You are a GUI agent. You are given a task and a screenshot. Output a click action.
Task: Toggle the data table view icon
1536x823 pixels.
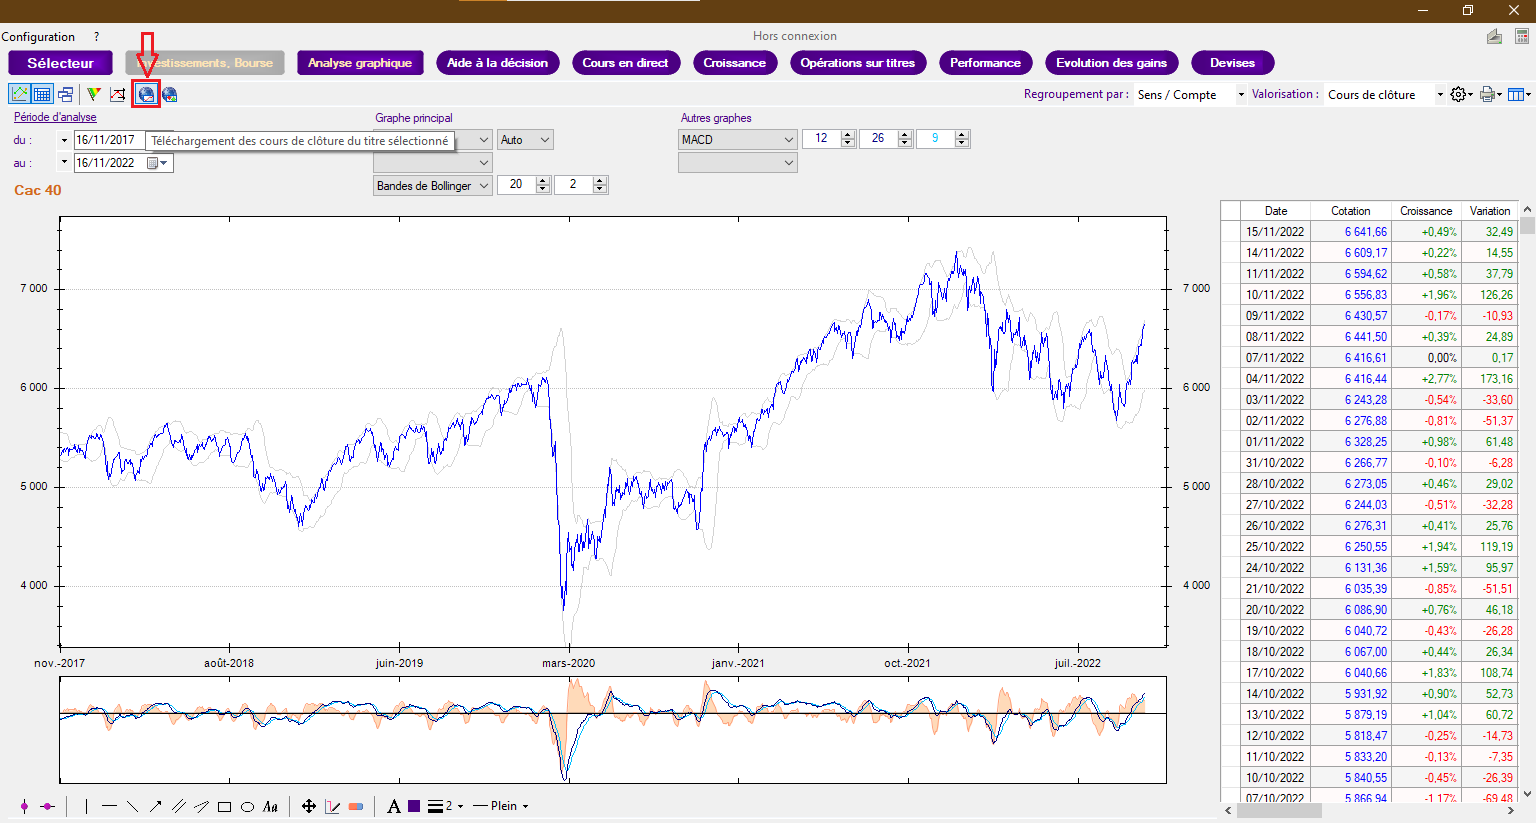[x=42, y=94]
